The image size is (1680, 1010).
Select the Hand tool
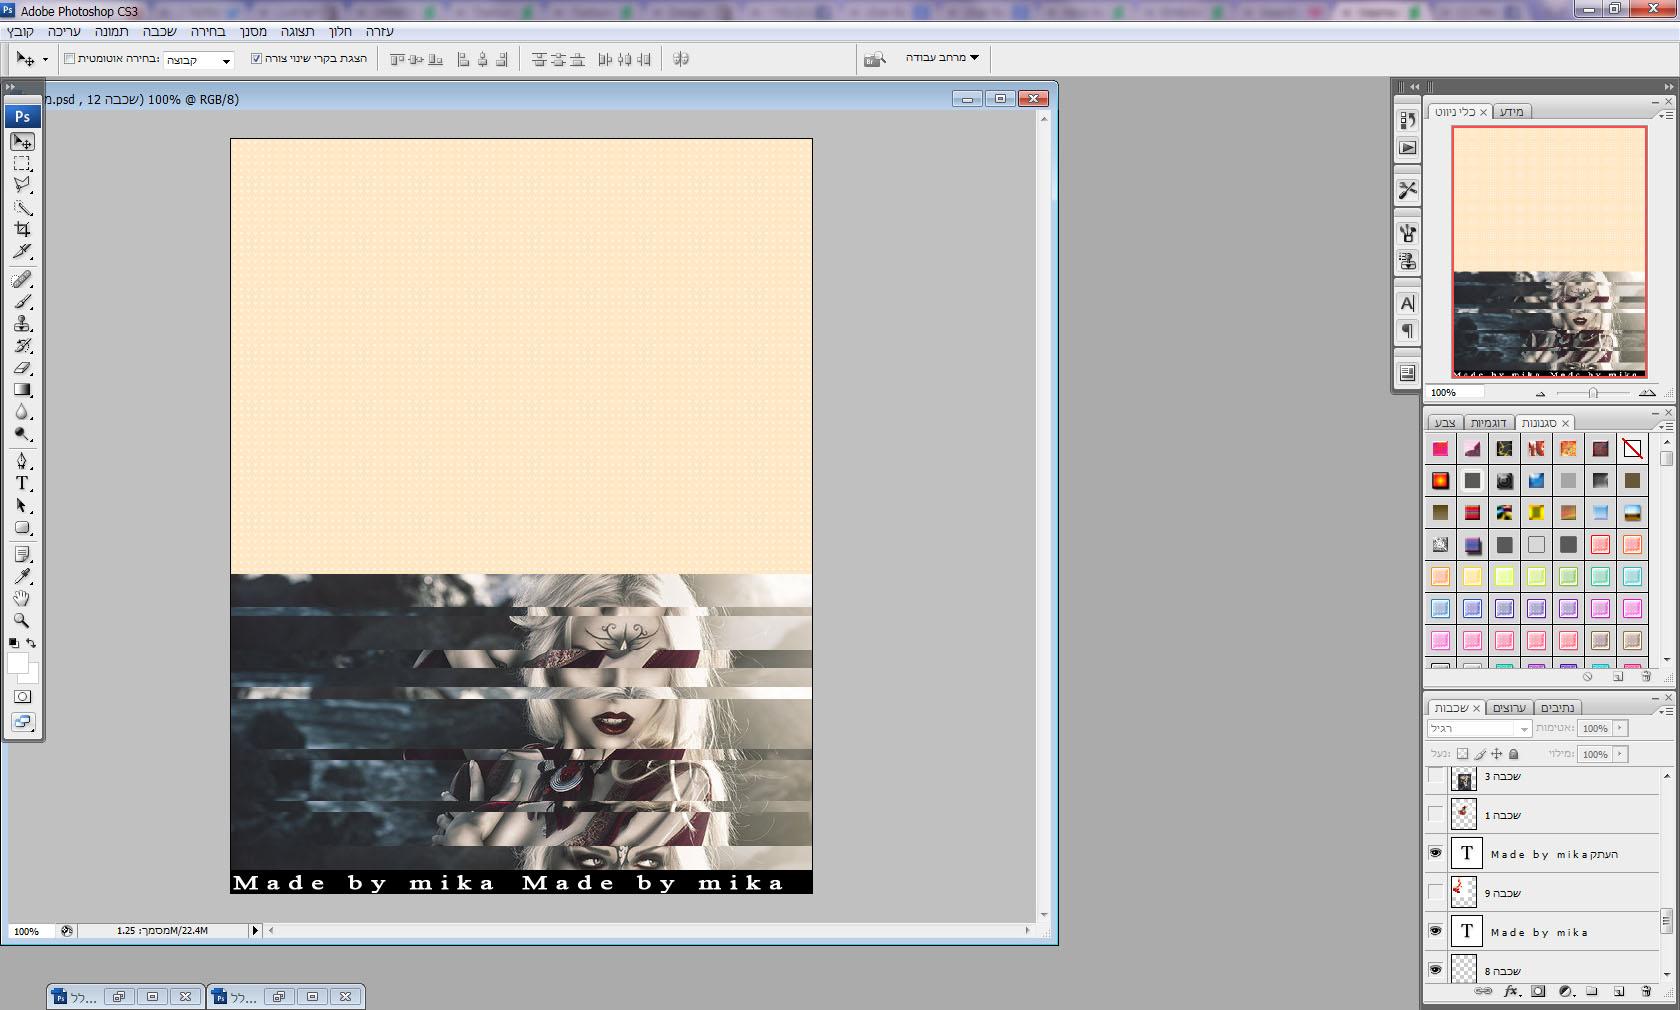coord(22,598)
